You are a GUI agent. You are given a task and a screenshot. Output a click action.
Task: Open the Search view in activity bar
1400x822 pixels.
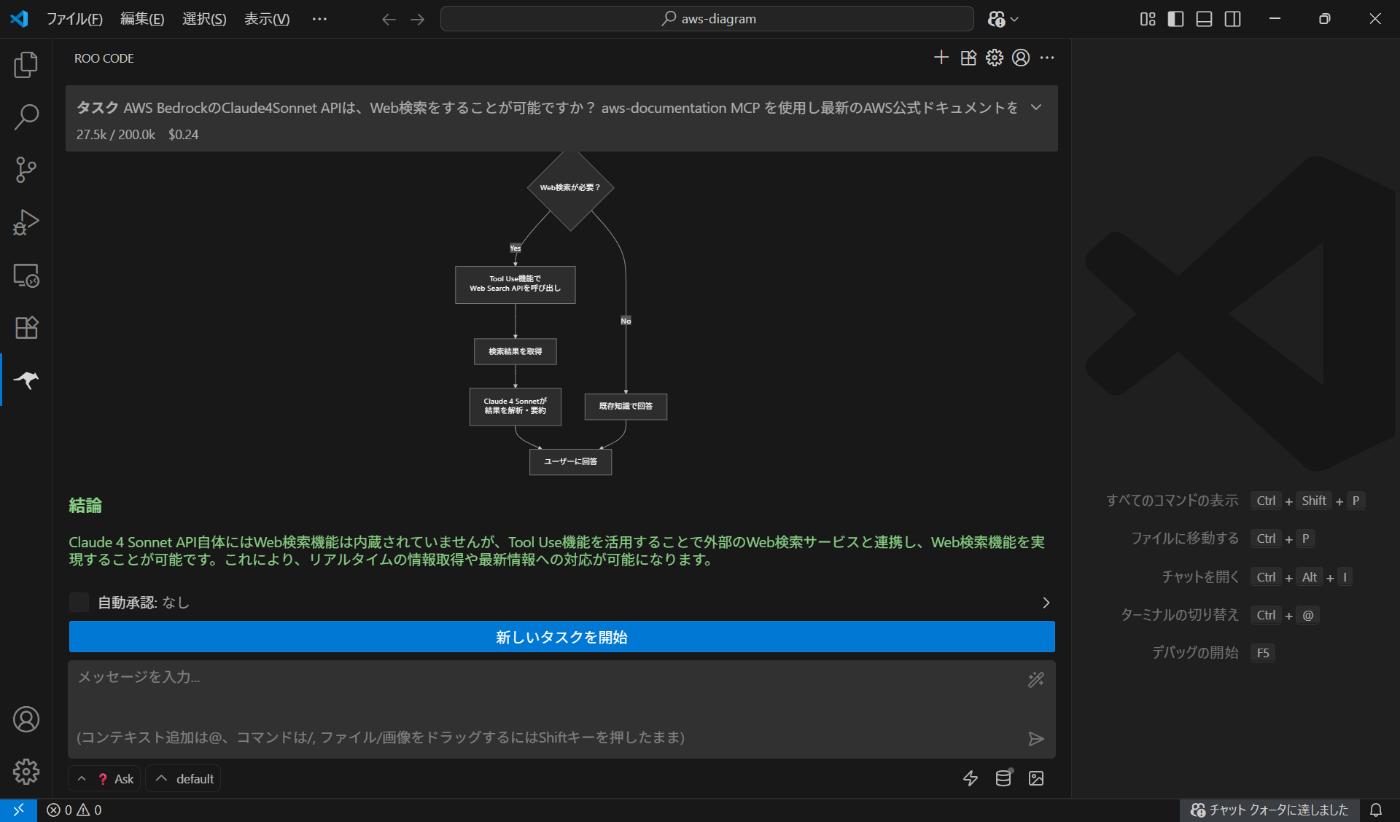pos(26,117)
